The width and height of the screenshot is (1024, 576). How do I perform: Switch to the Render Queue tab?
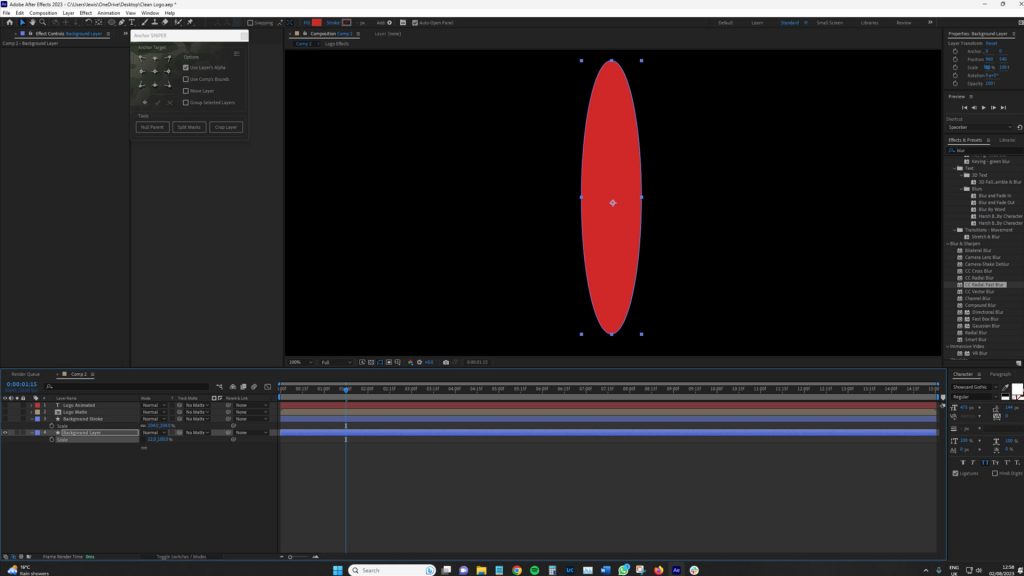tap(25, 374)
